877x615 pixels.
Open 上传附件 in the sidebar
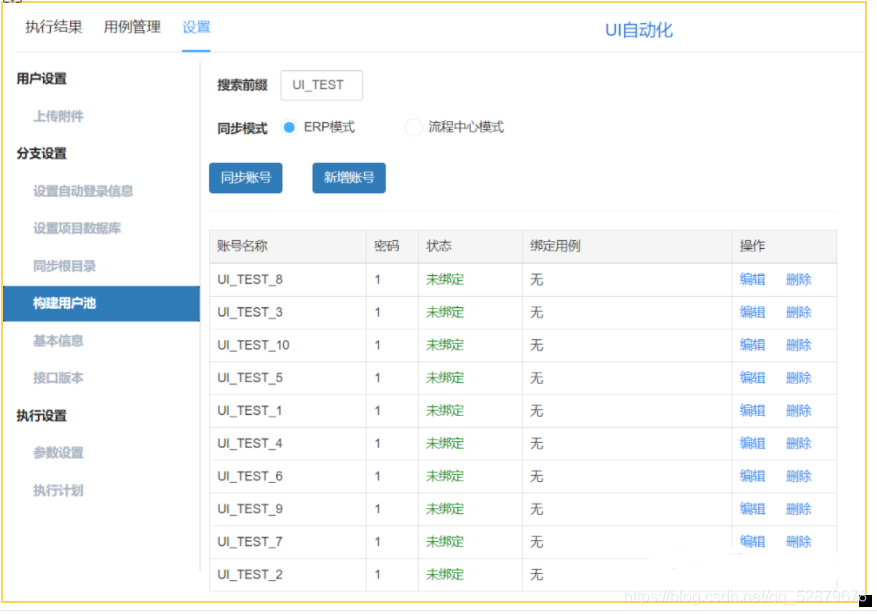coord(58,116)
